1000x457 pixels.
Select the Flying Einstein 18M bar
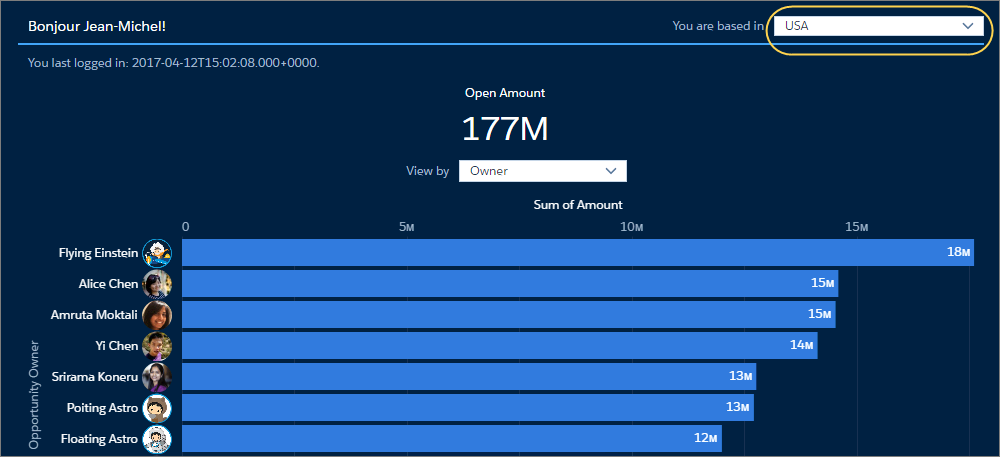pos(578,252)
